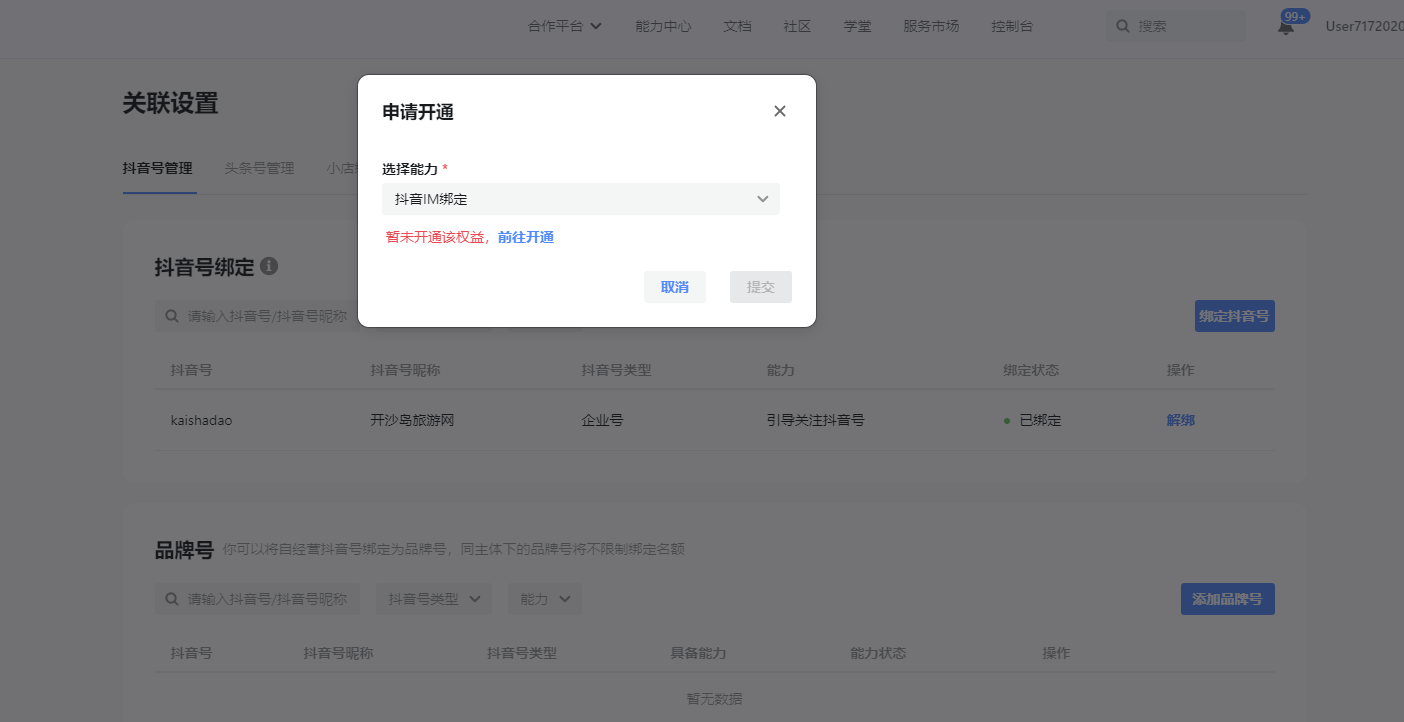Click the 前往开通 link in the dialog
Viewport: 1404px width, 722px height.
point(524,236)
